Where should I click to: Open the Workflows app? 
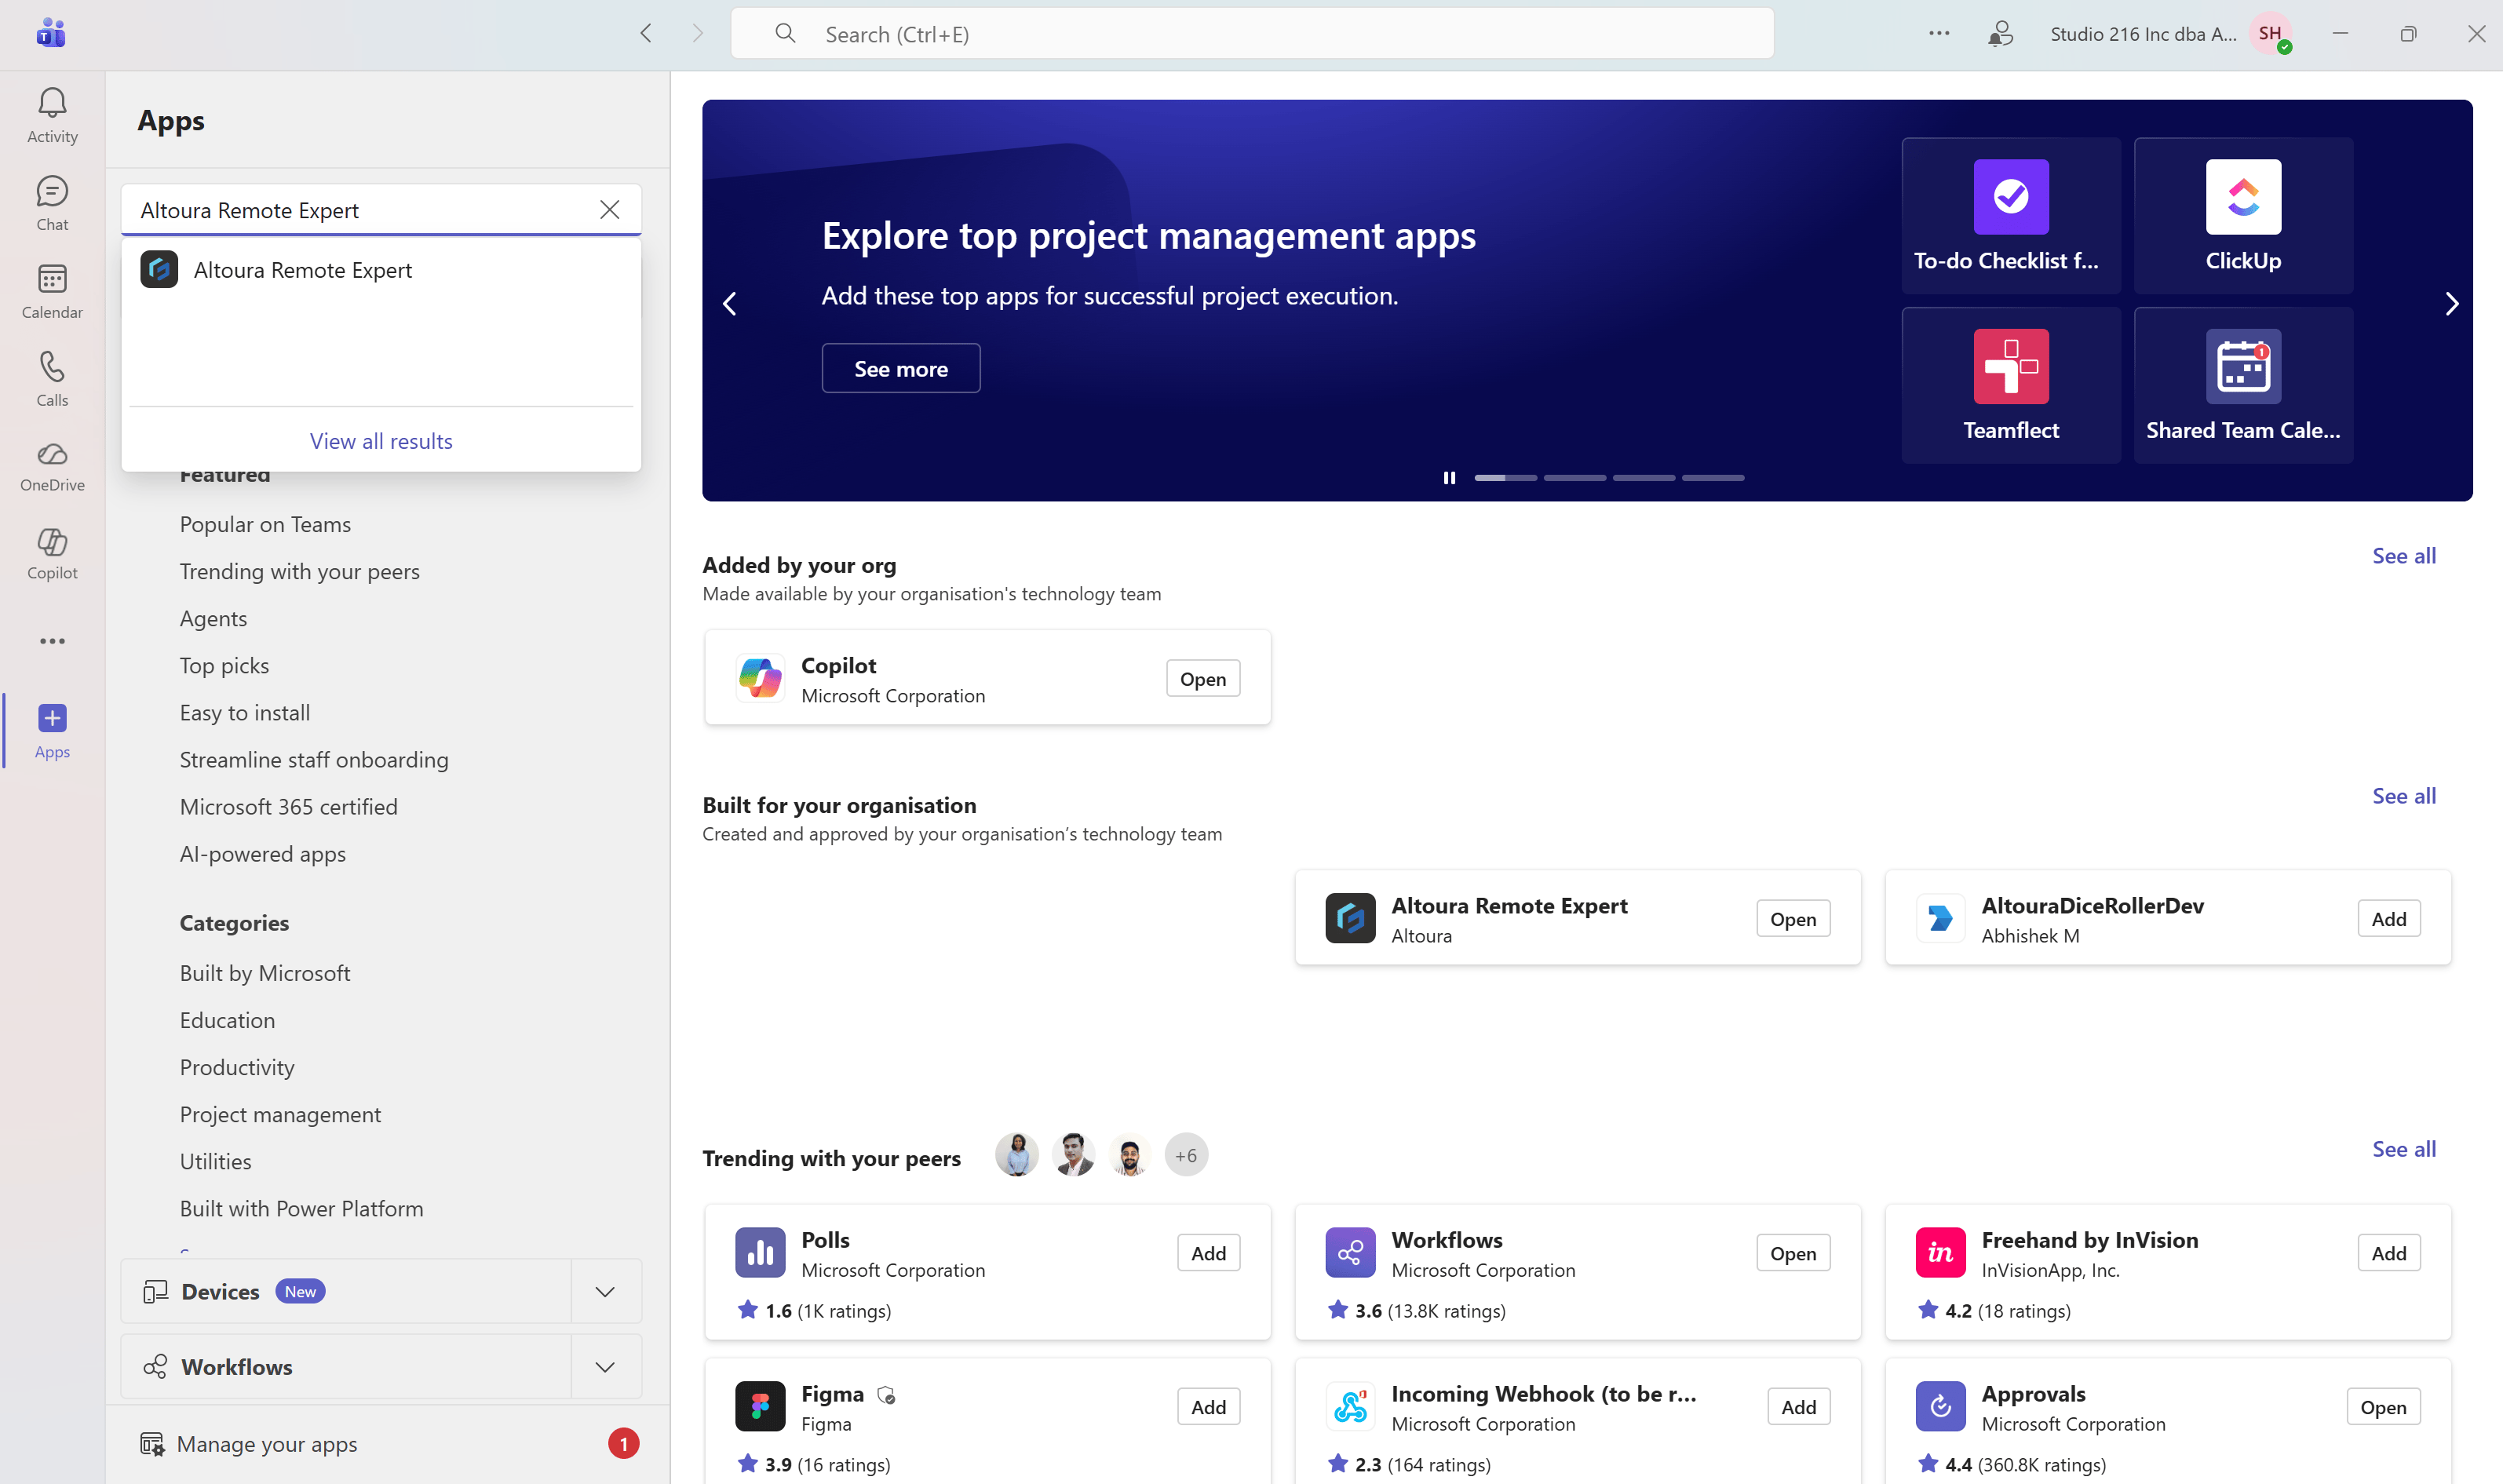tap(1793, 1253)
